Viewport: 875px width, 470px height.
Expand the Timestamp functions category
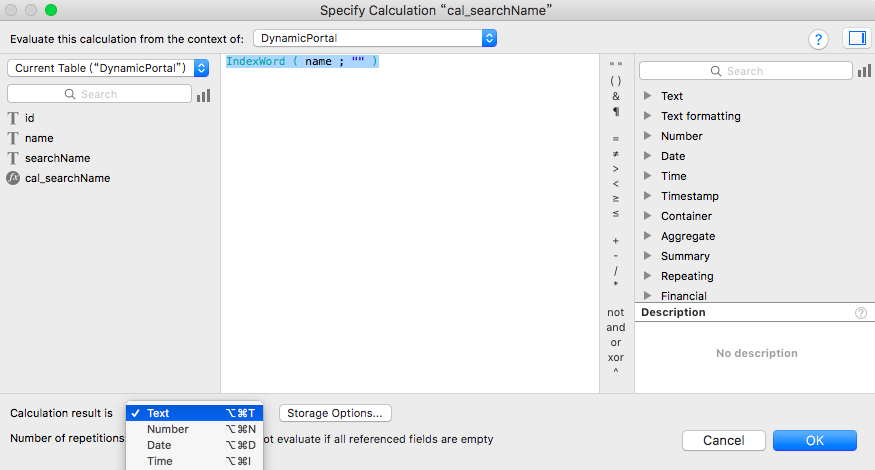point(647,196)
